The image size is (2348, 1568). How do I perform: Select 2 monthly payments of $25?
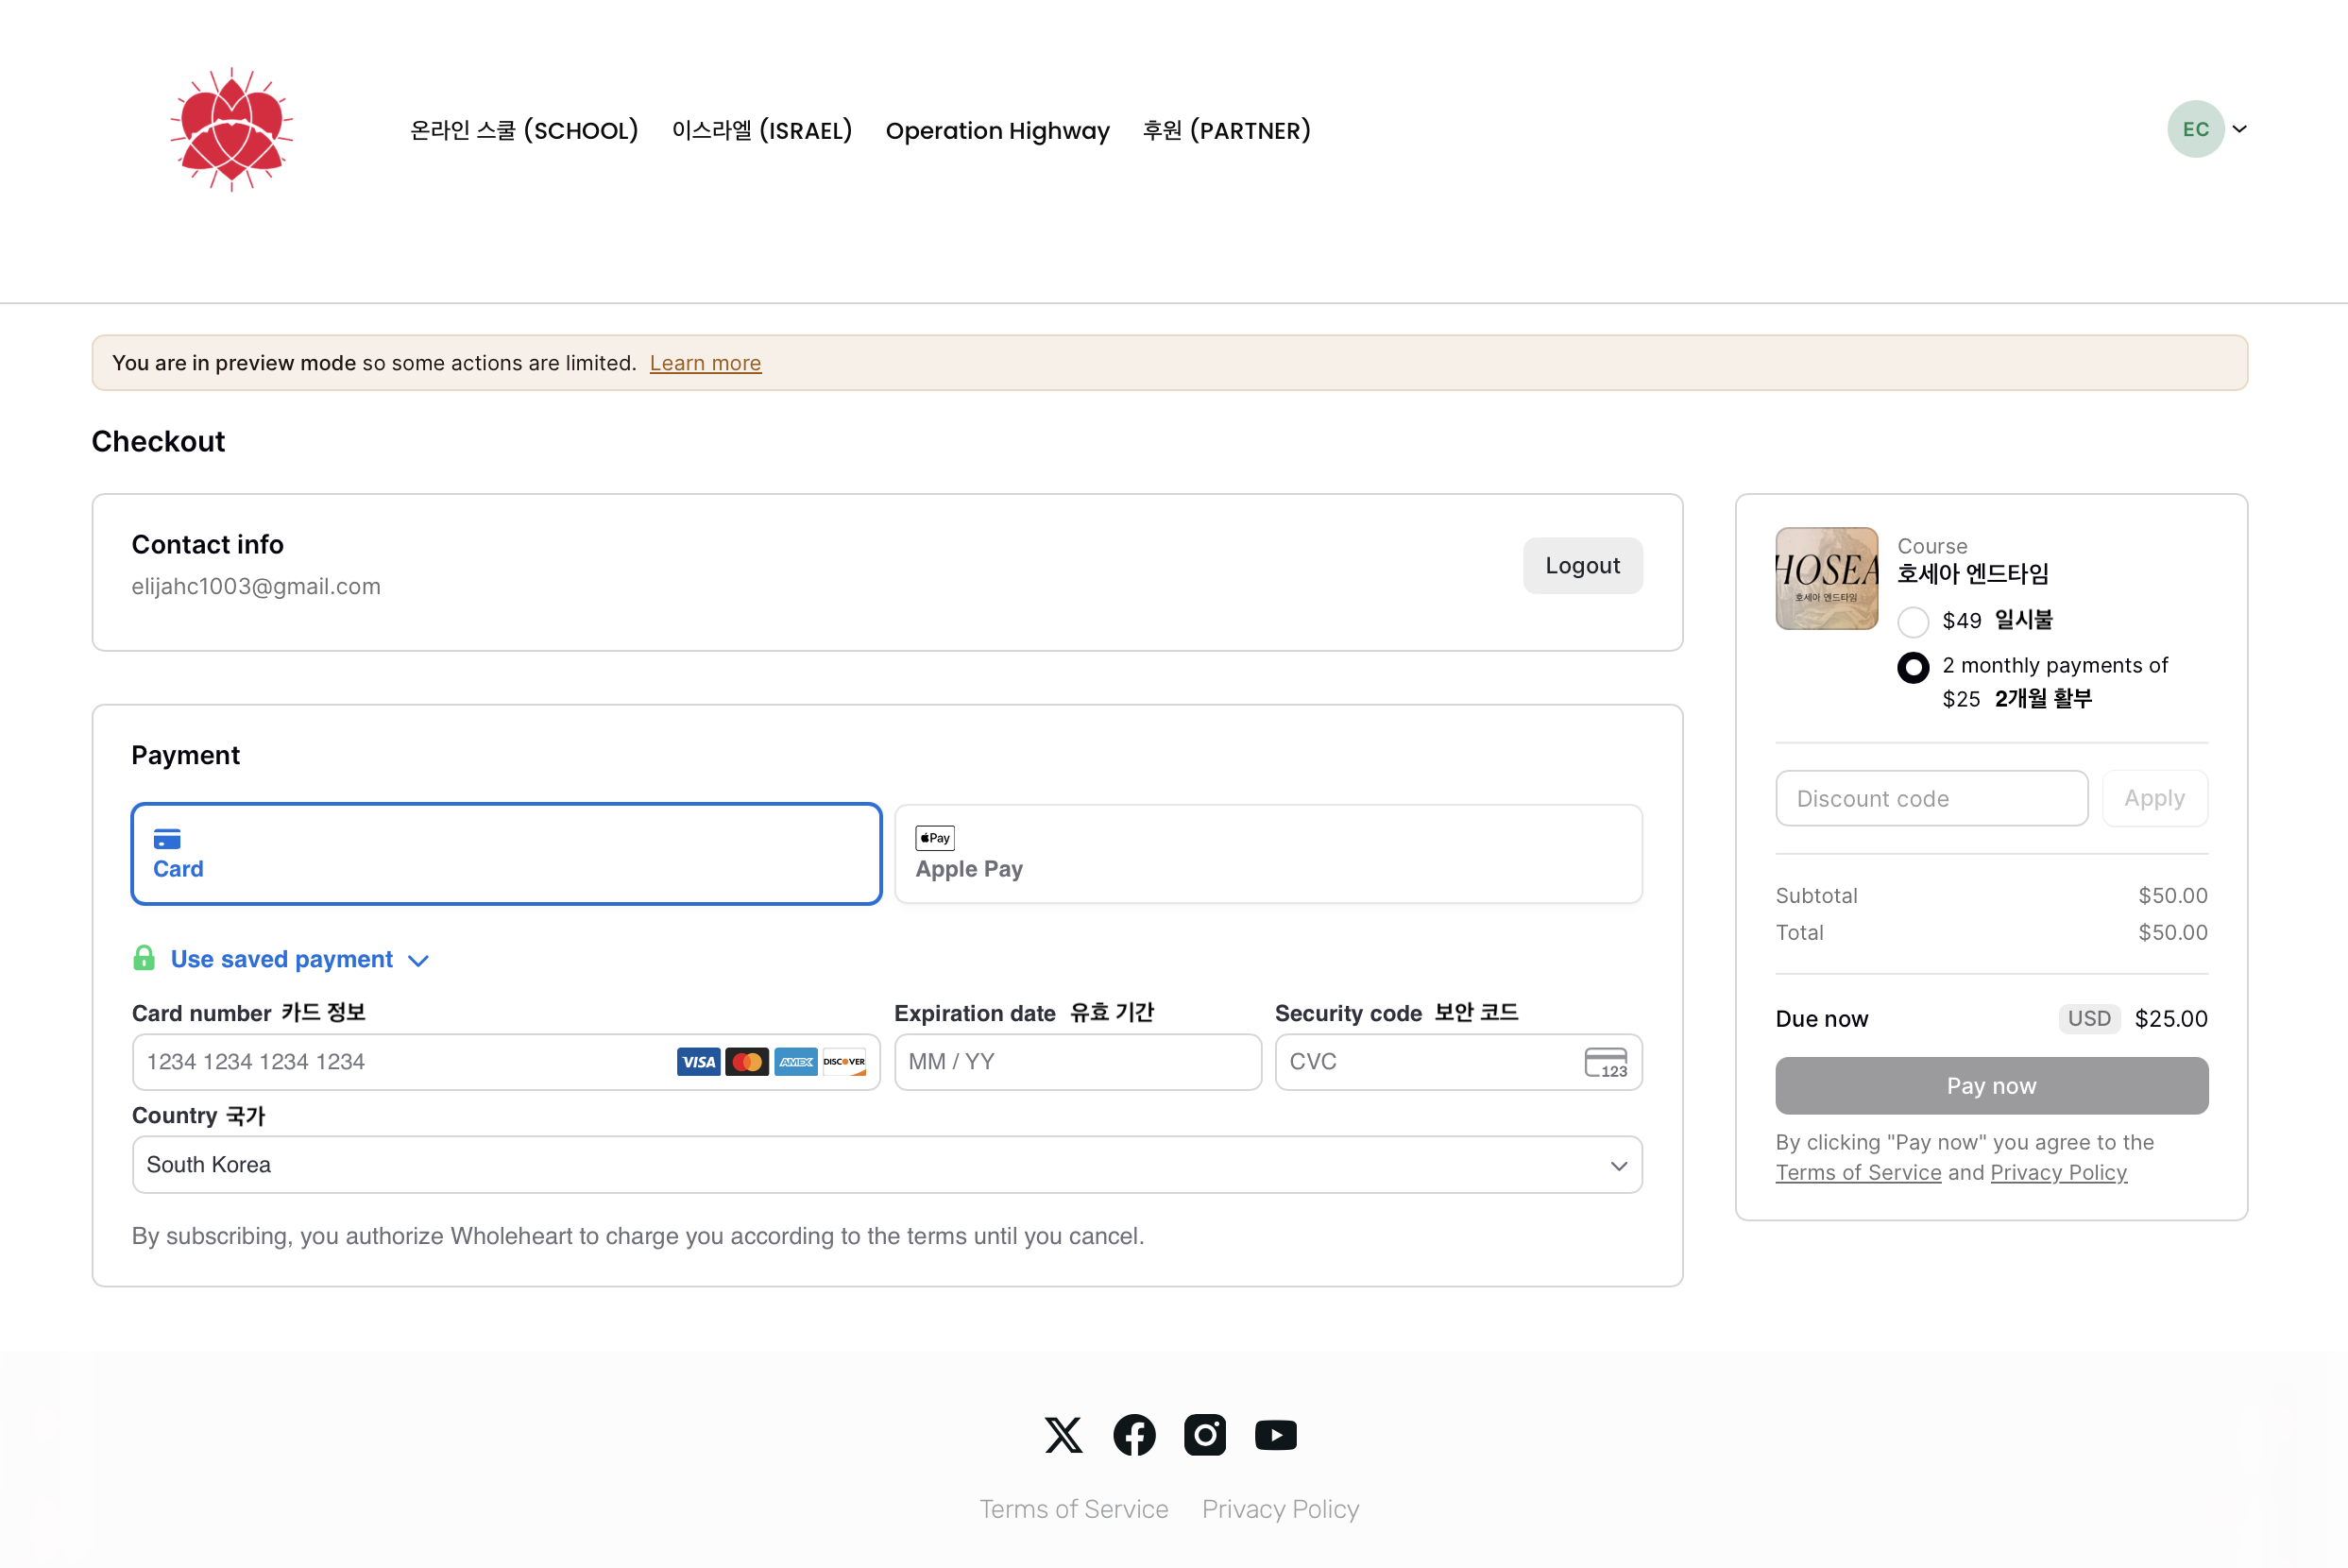(x=1912, y=667)
